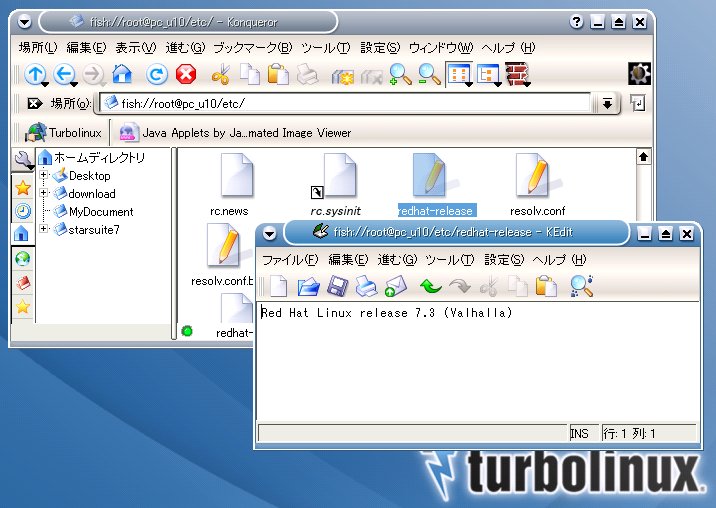The height and width of the screenshot is (508, 716).
Task: Create new document in KEdit toolbar
Action: coord(278,286)
